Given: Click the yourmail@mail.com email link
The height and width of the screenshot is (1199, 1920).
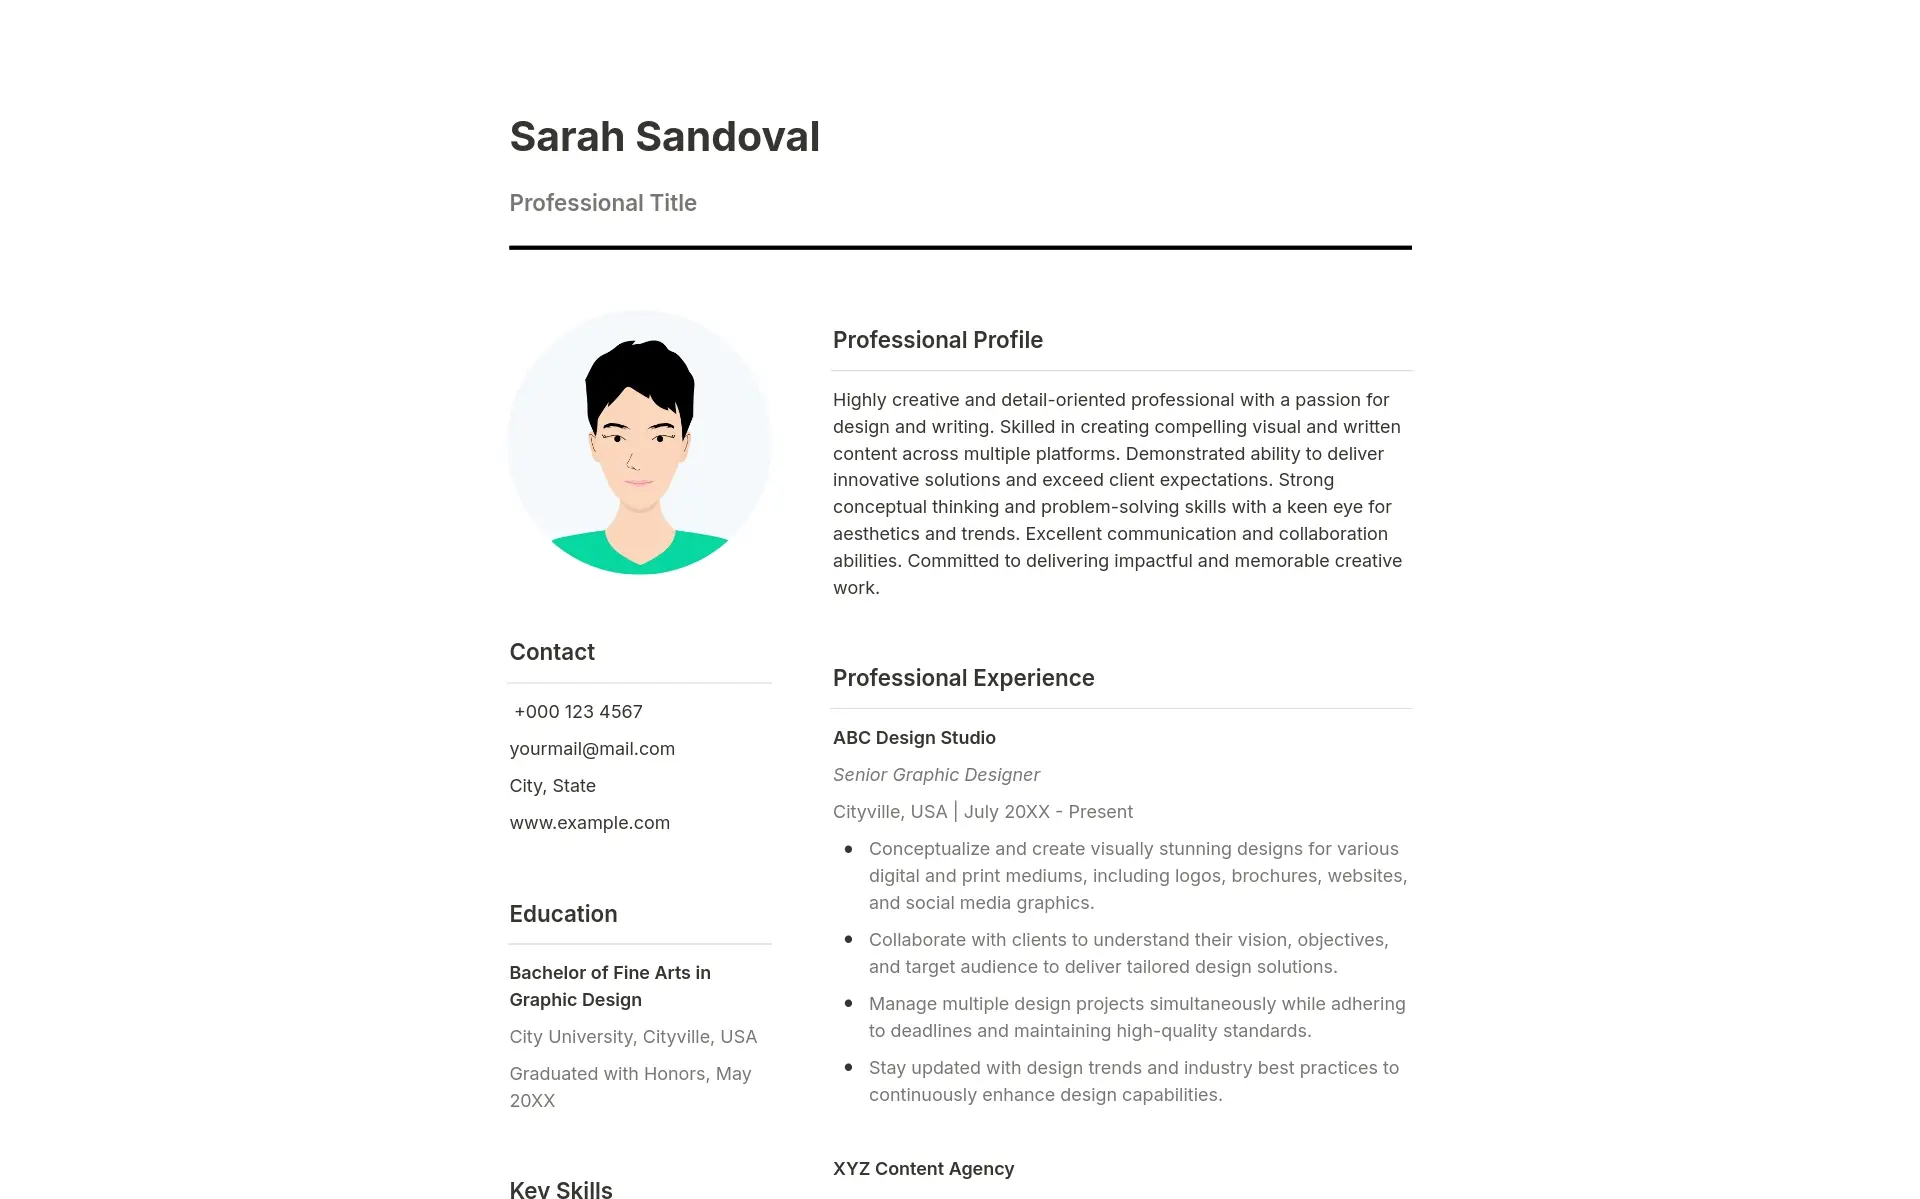Looking at the screenshot, I should 591,747.
